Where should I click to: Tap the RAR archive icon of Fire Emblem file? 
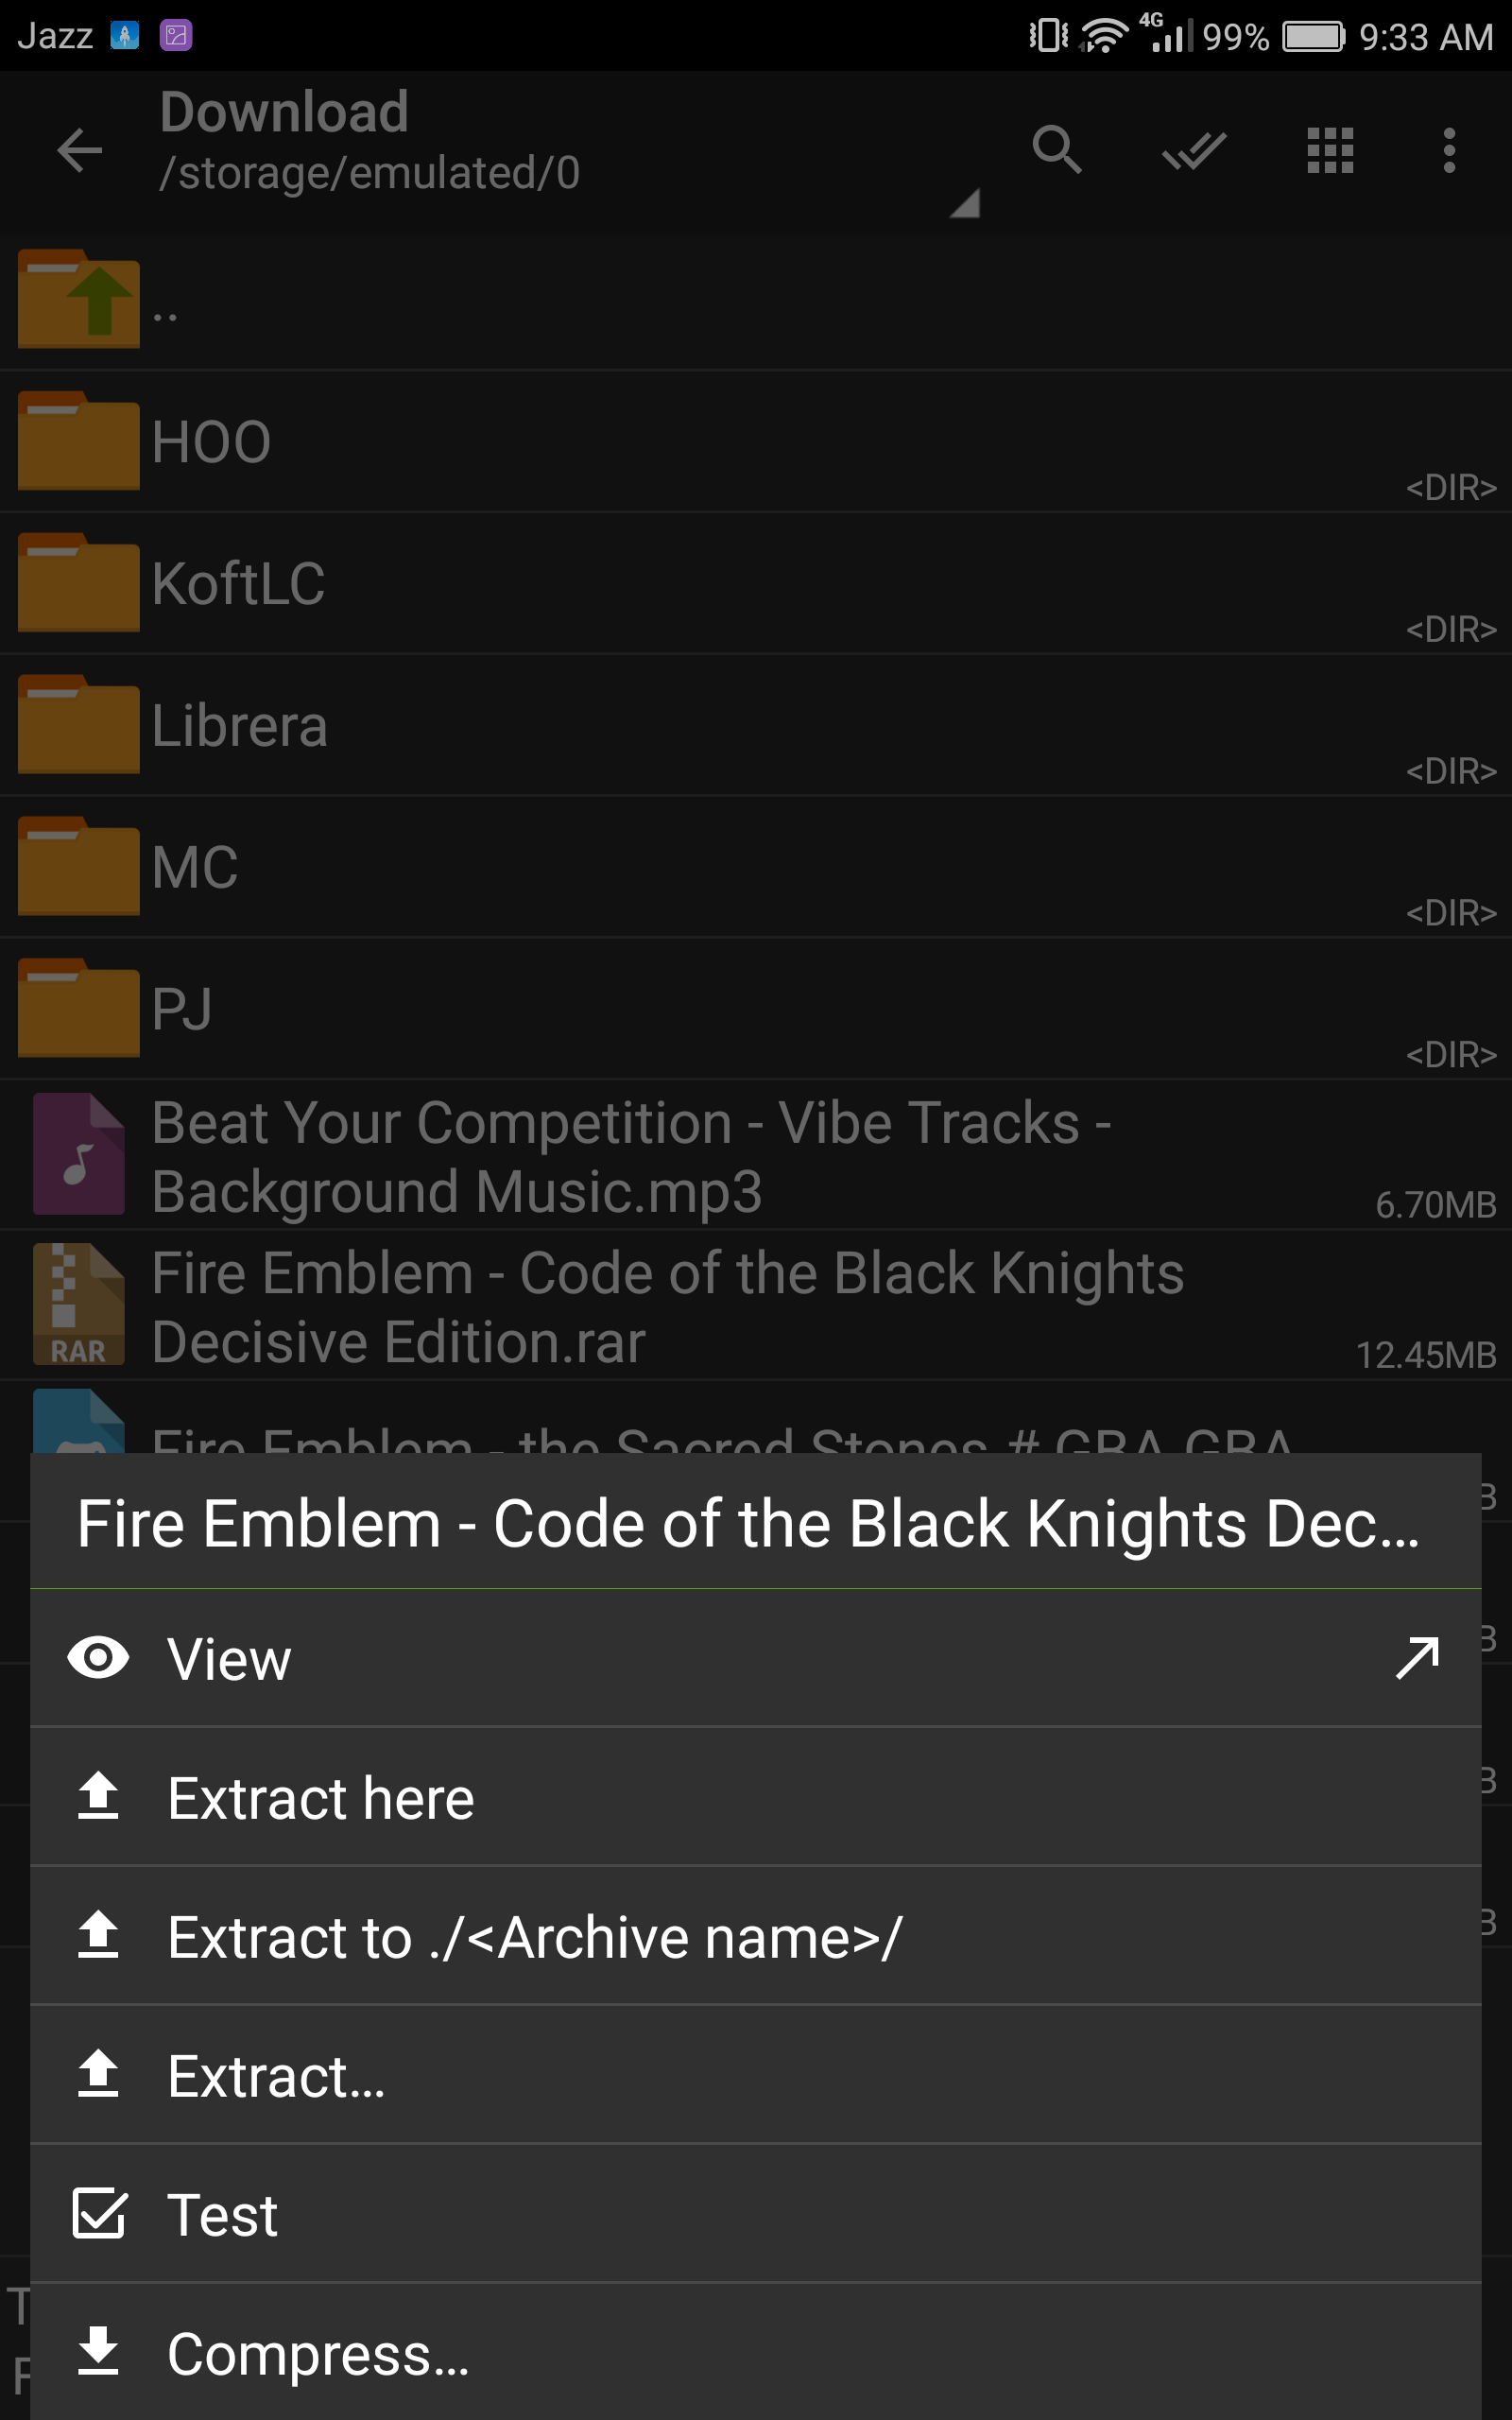(x=79, y=1305)
